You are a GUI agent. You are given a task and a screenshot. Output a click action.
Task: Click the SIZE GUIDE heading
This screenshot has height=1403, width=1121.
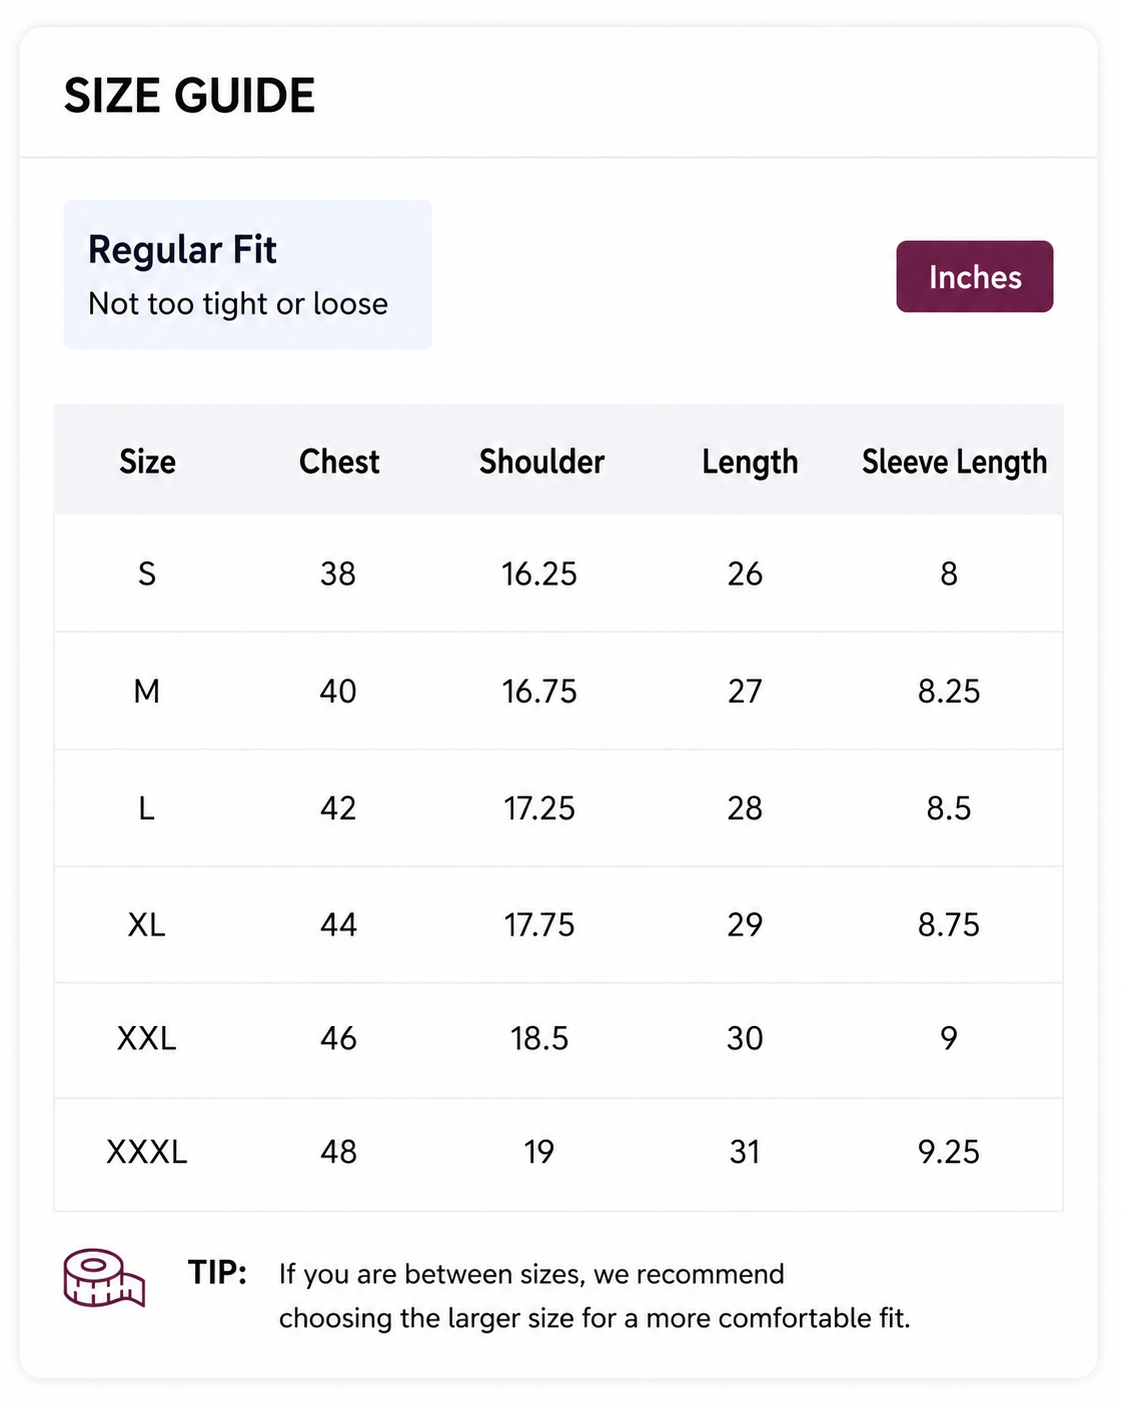point(190,96)
